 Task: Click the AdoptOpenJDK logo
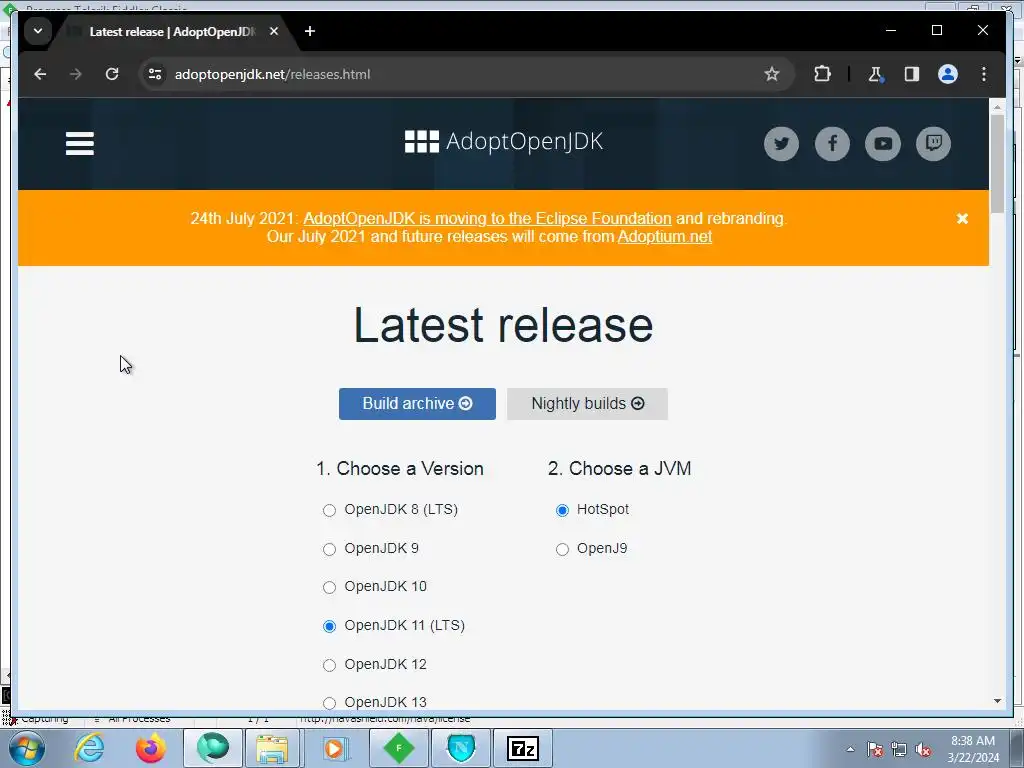pos(504,141)
